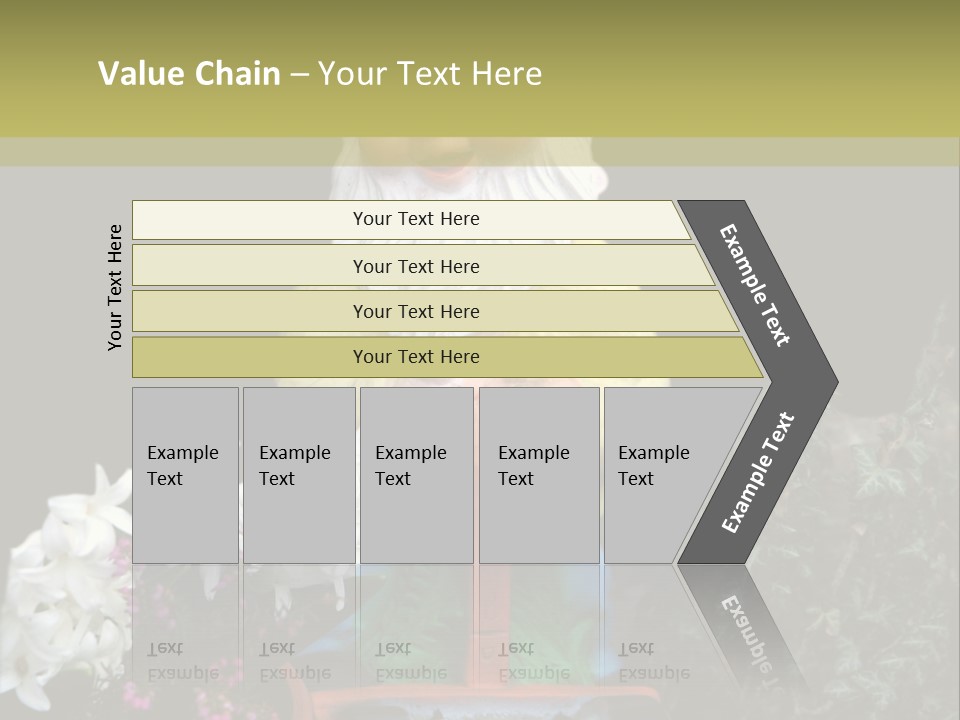Click the gnome's face behind the header
Viewport: 960px width, 720px height.
coord(445,160)
